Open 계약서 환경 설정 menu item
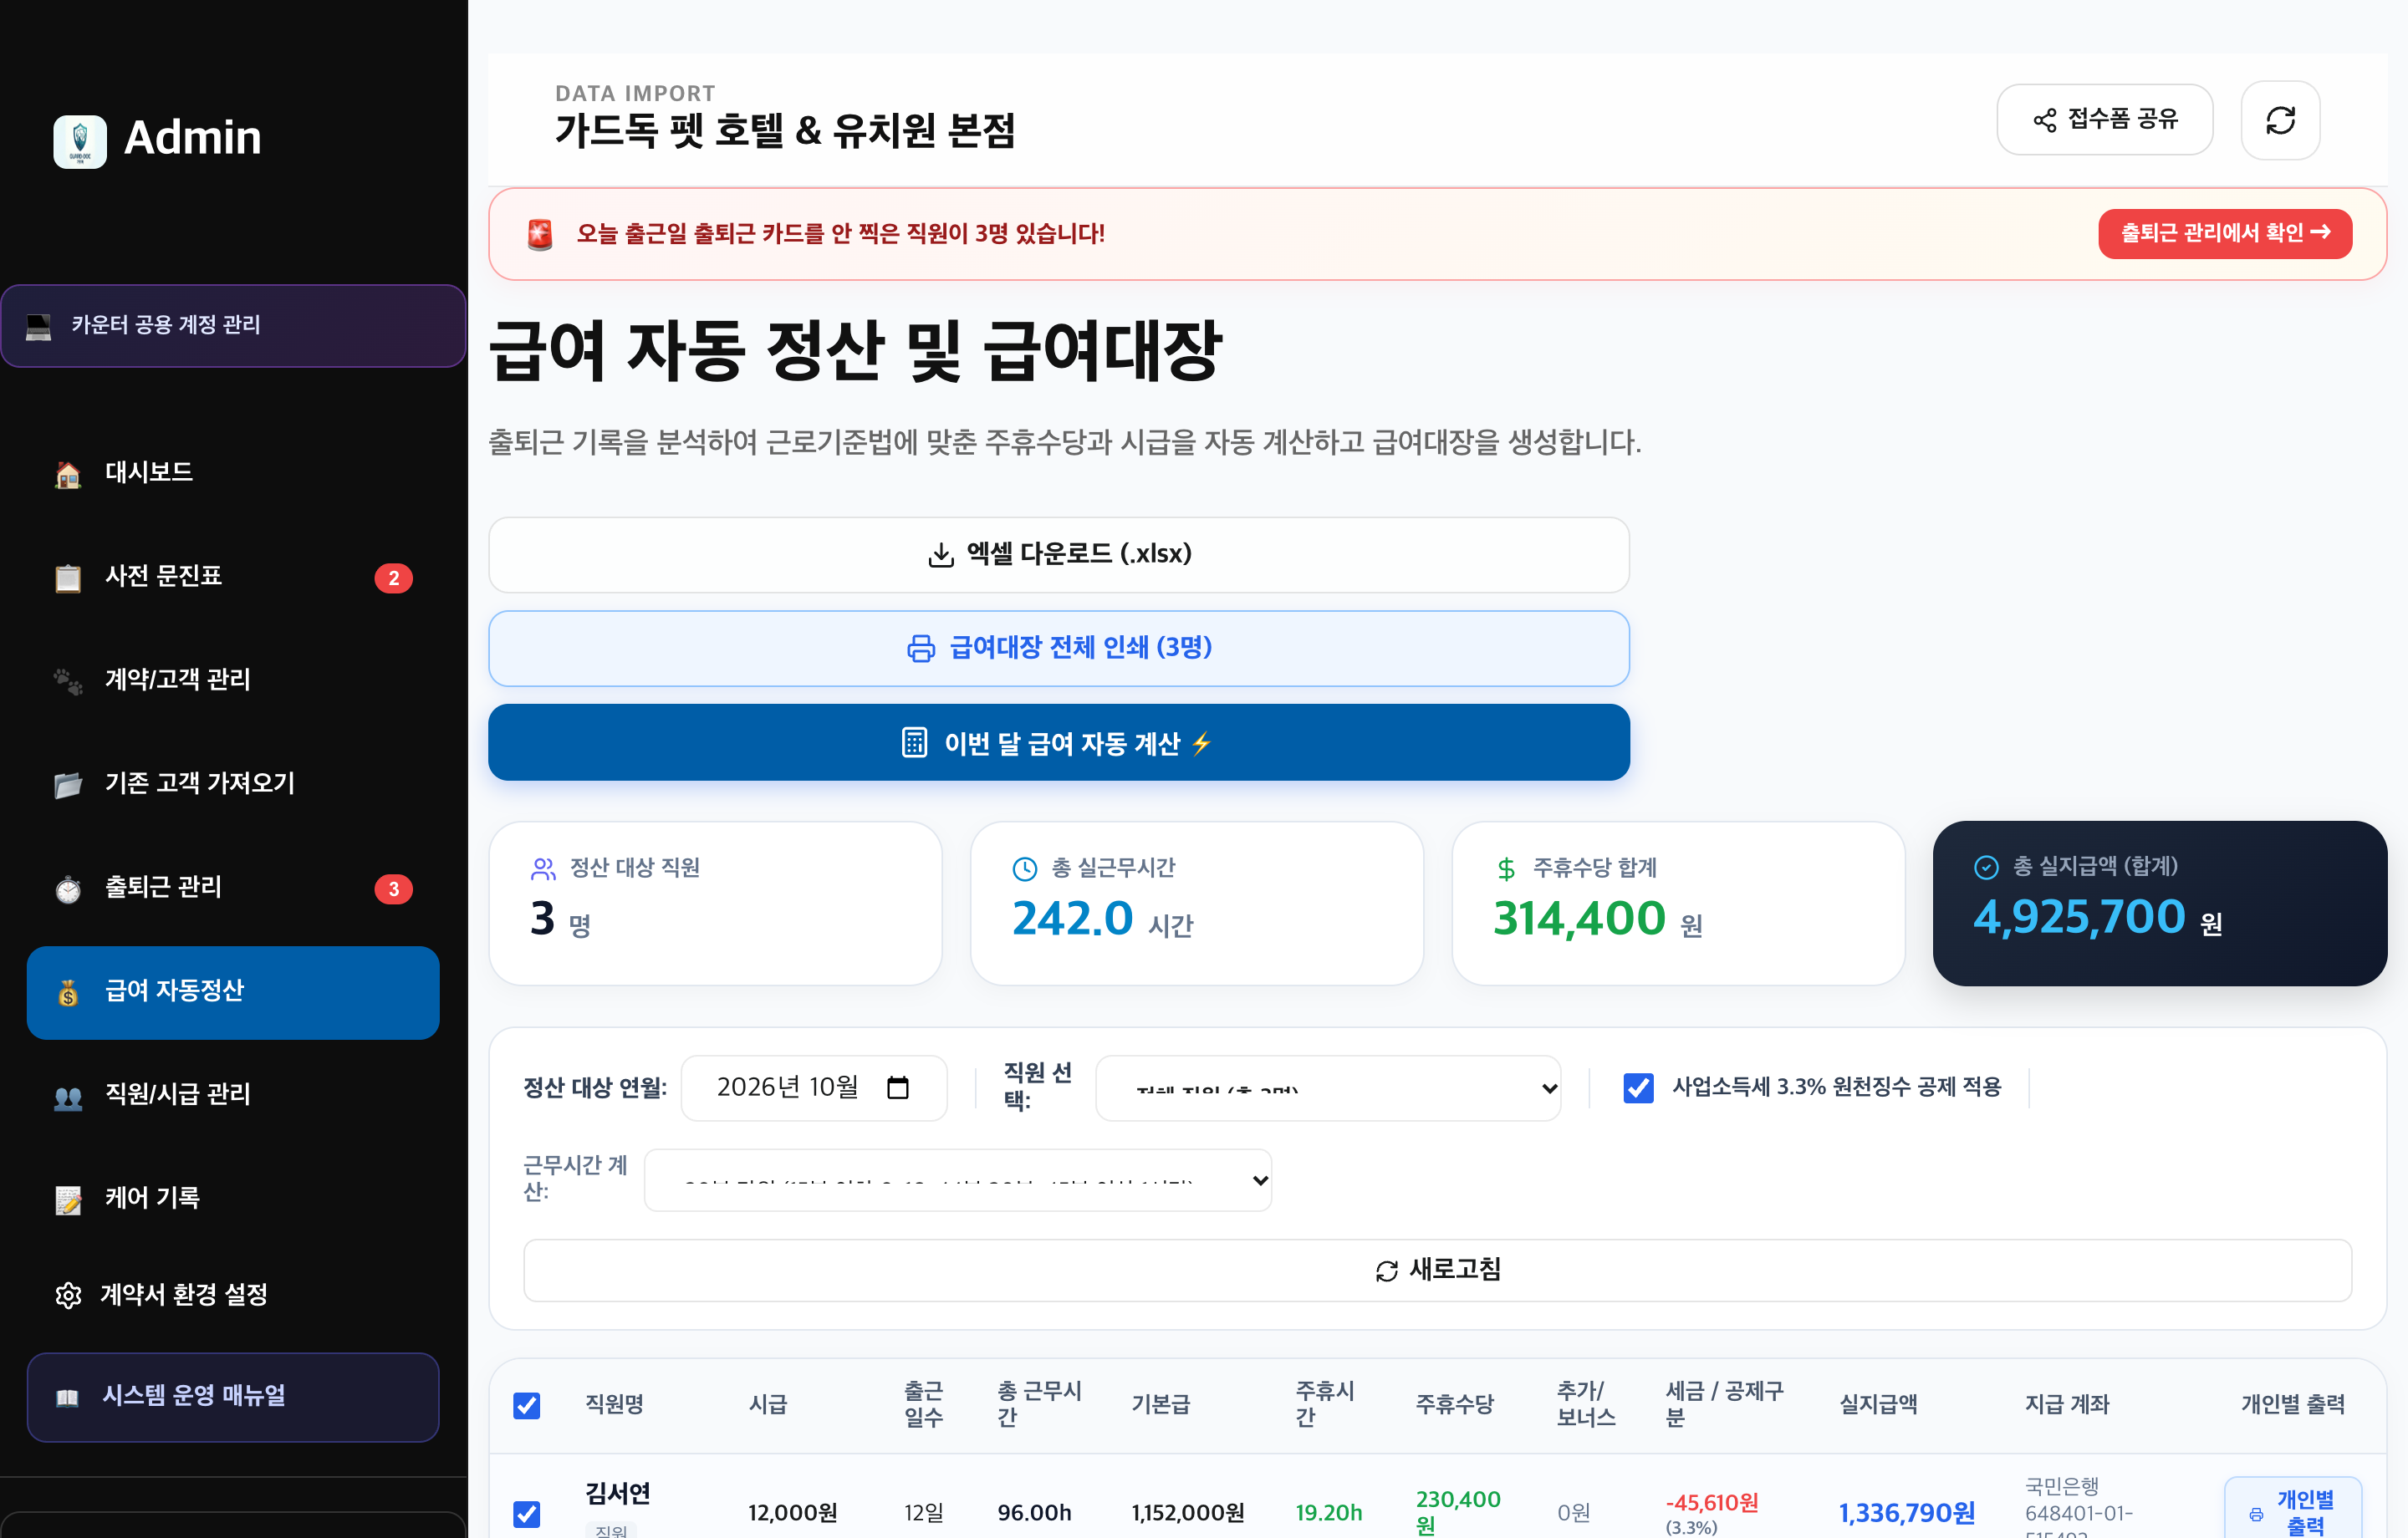This screenshot has width=2408, height=1538. (x=233, y=1295)
